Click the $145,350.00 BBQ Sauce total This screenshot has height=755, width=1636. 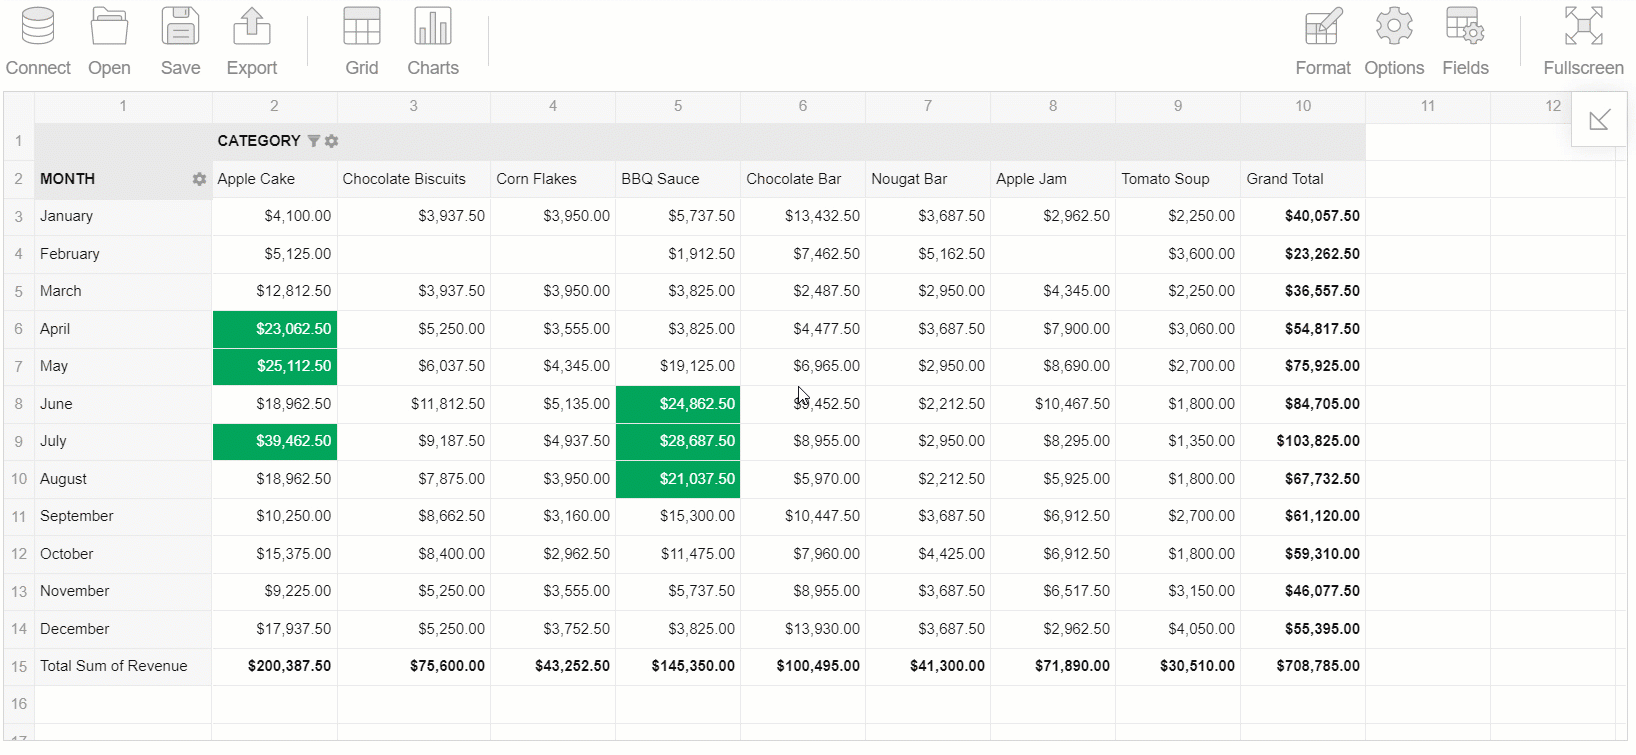coord(678,666)
